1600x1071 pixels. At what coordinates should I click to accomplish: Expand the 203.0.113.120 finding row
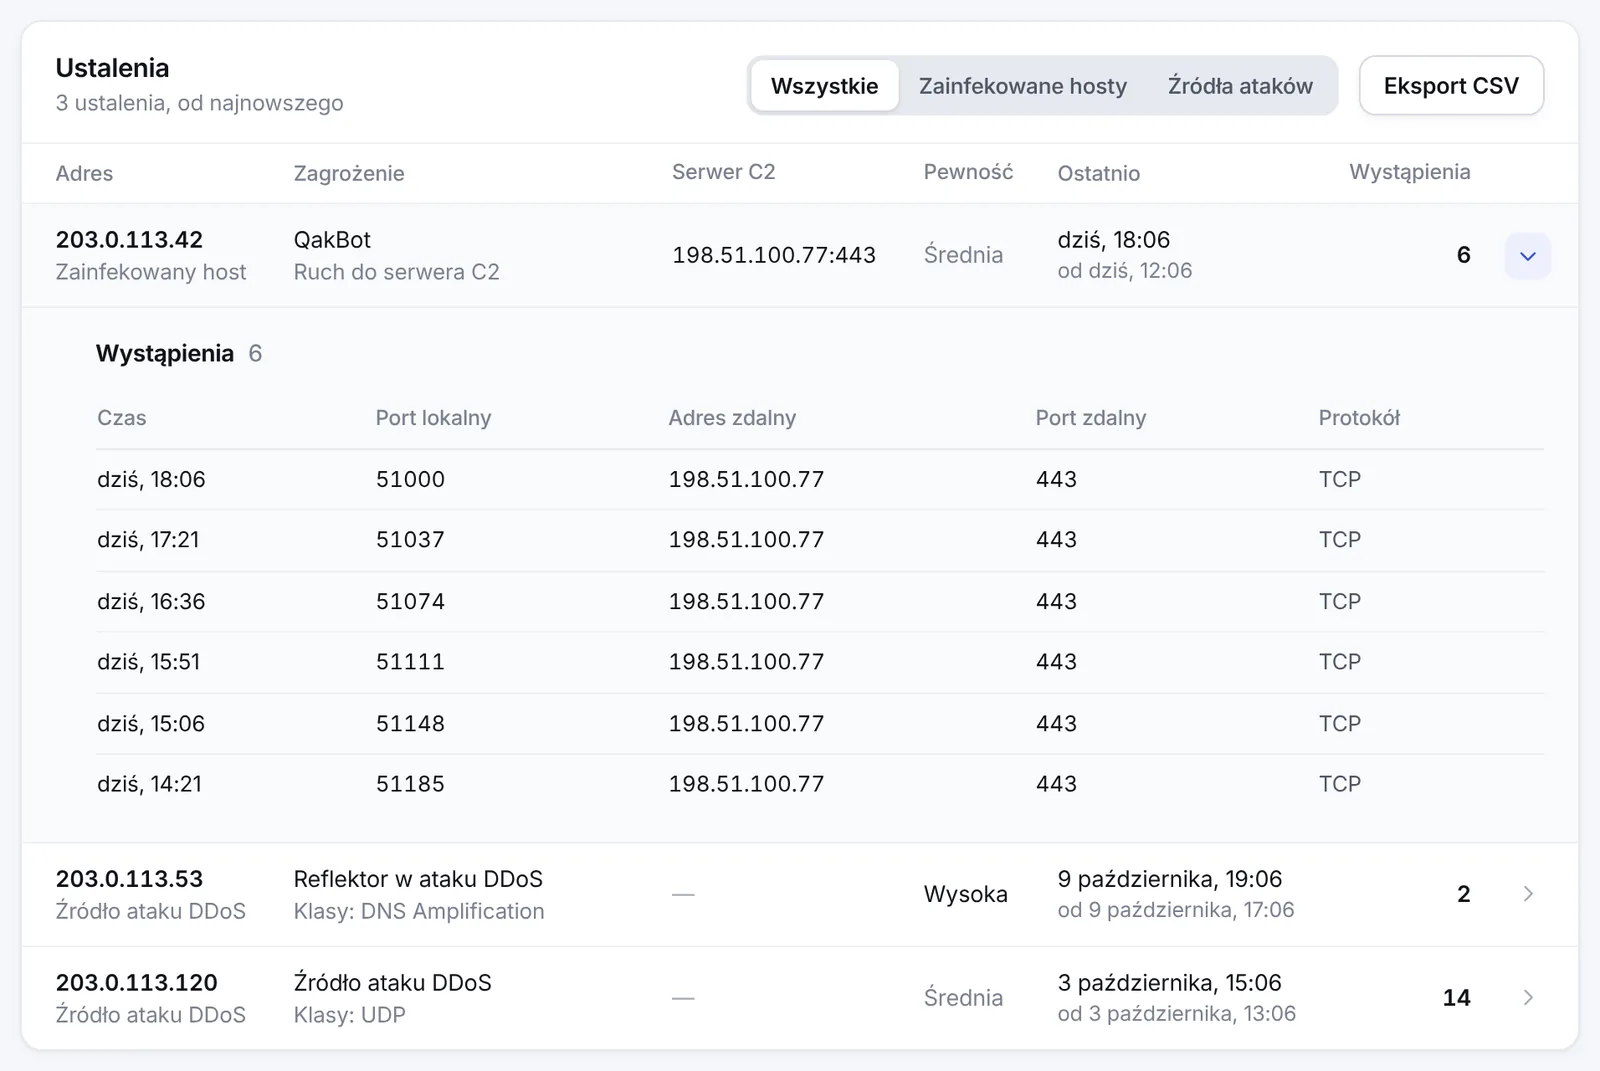[1527, 998]
